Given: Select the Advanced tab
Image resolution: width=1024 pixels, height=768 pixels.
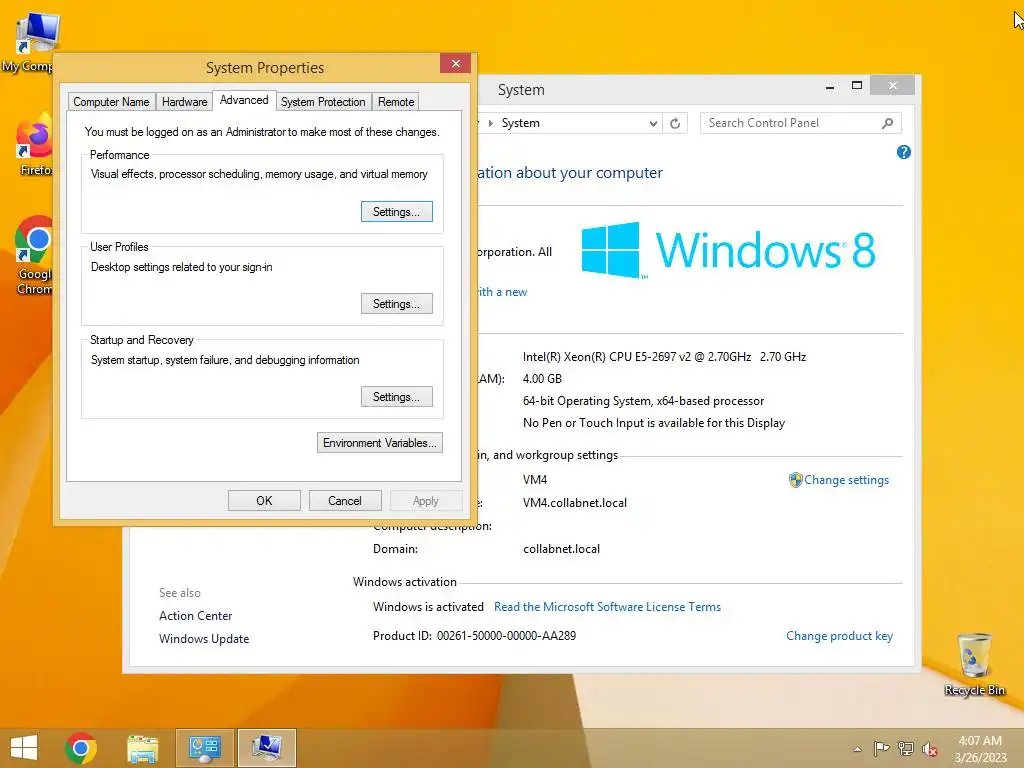Looking at the screenshot, I should [244, 100].
